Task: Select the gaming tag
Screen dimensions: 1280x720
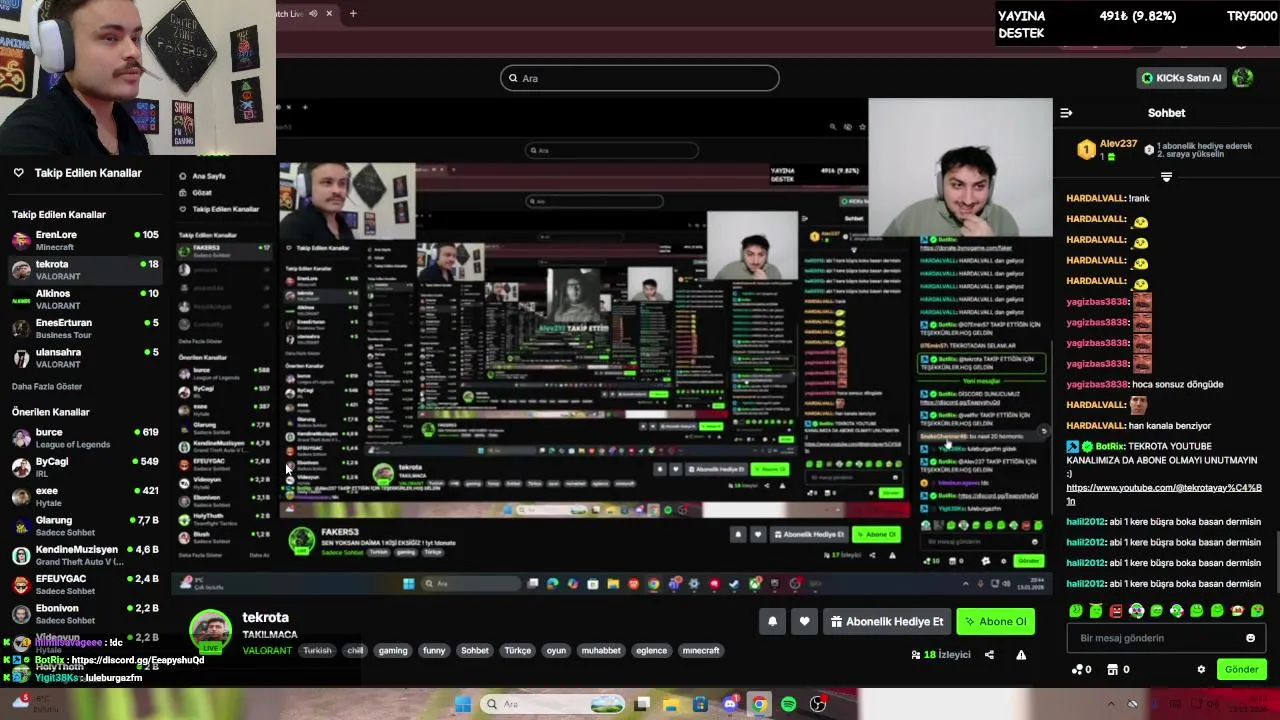Action: pyautogui.click(x=393, y=650)
